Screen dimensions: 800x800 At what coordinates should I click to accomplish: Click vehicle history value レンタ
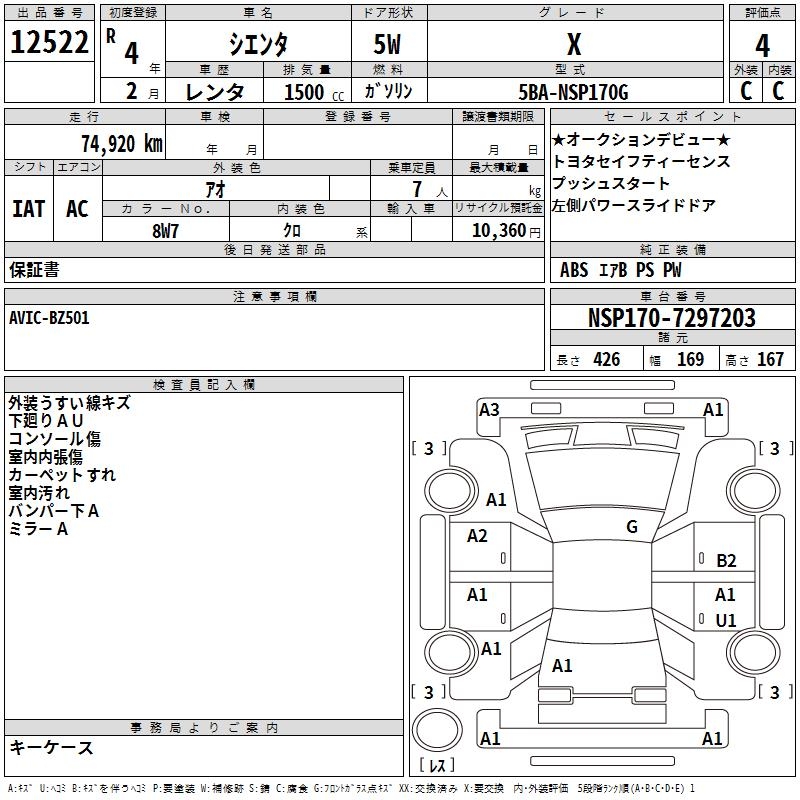[215, 92]
